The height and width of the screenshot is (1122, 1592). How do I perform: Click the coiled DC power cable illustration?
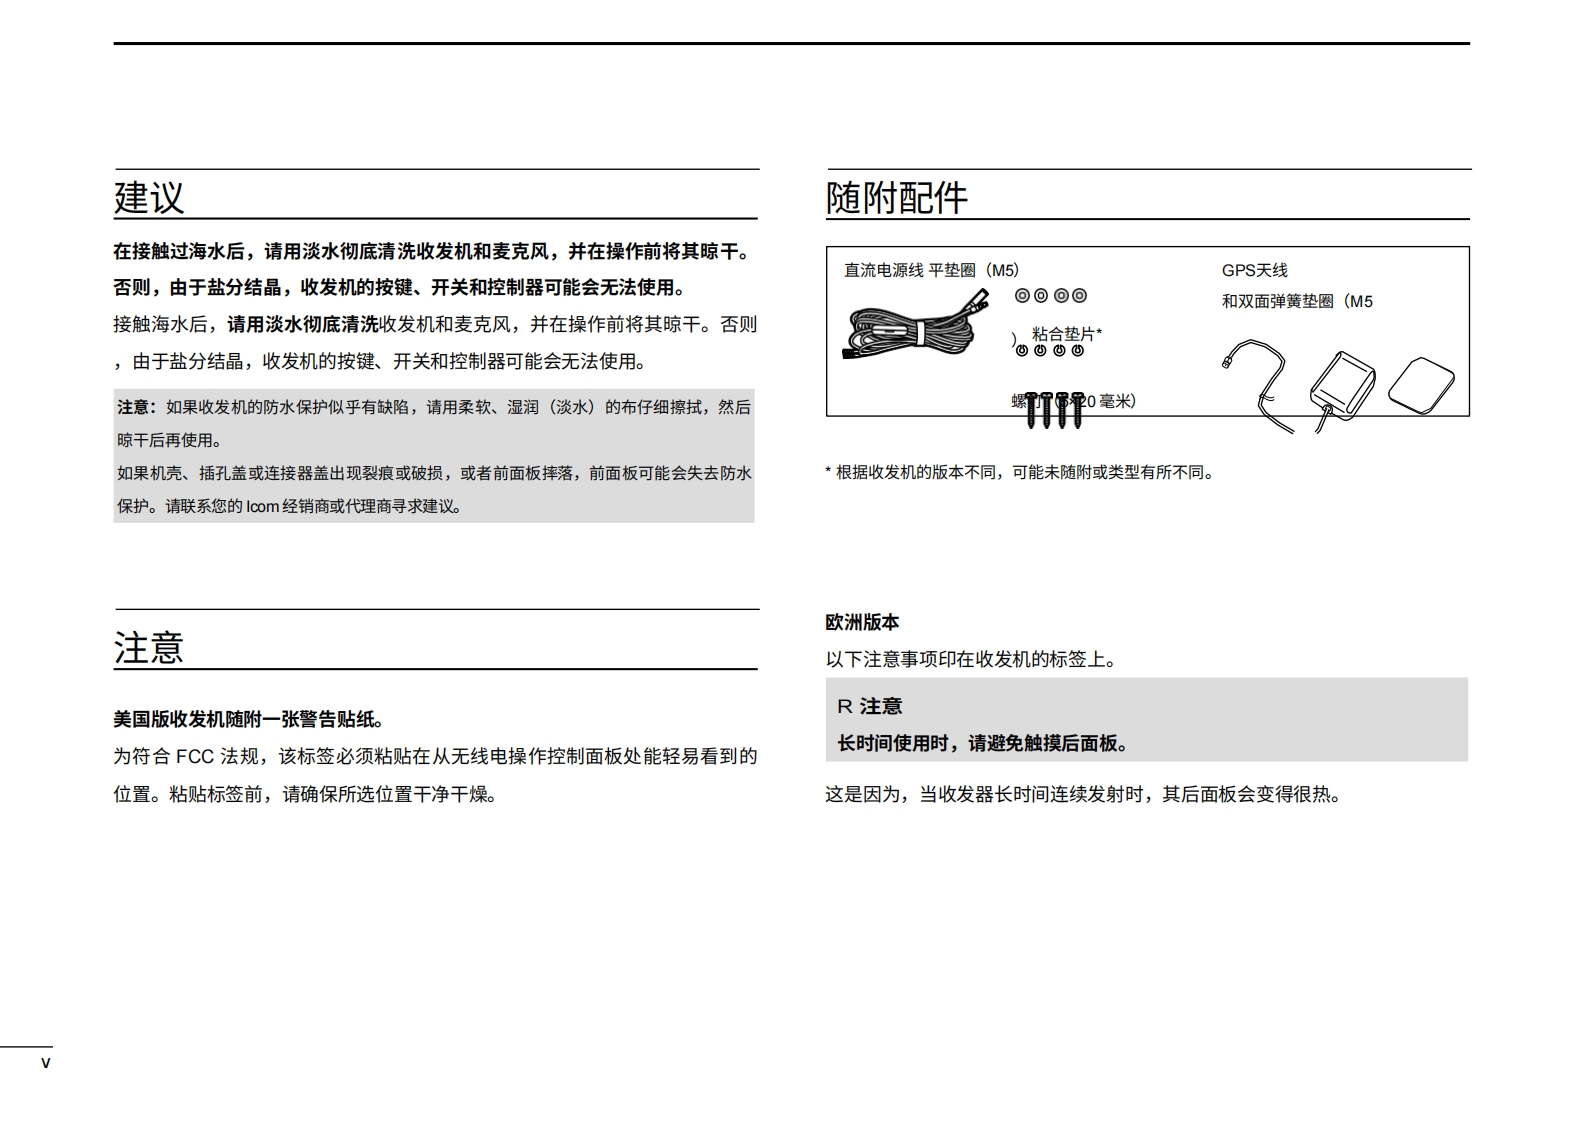pos(900,328)
